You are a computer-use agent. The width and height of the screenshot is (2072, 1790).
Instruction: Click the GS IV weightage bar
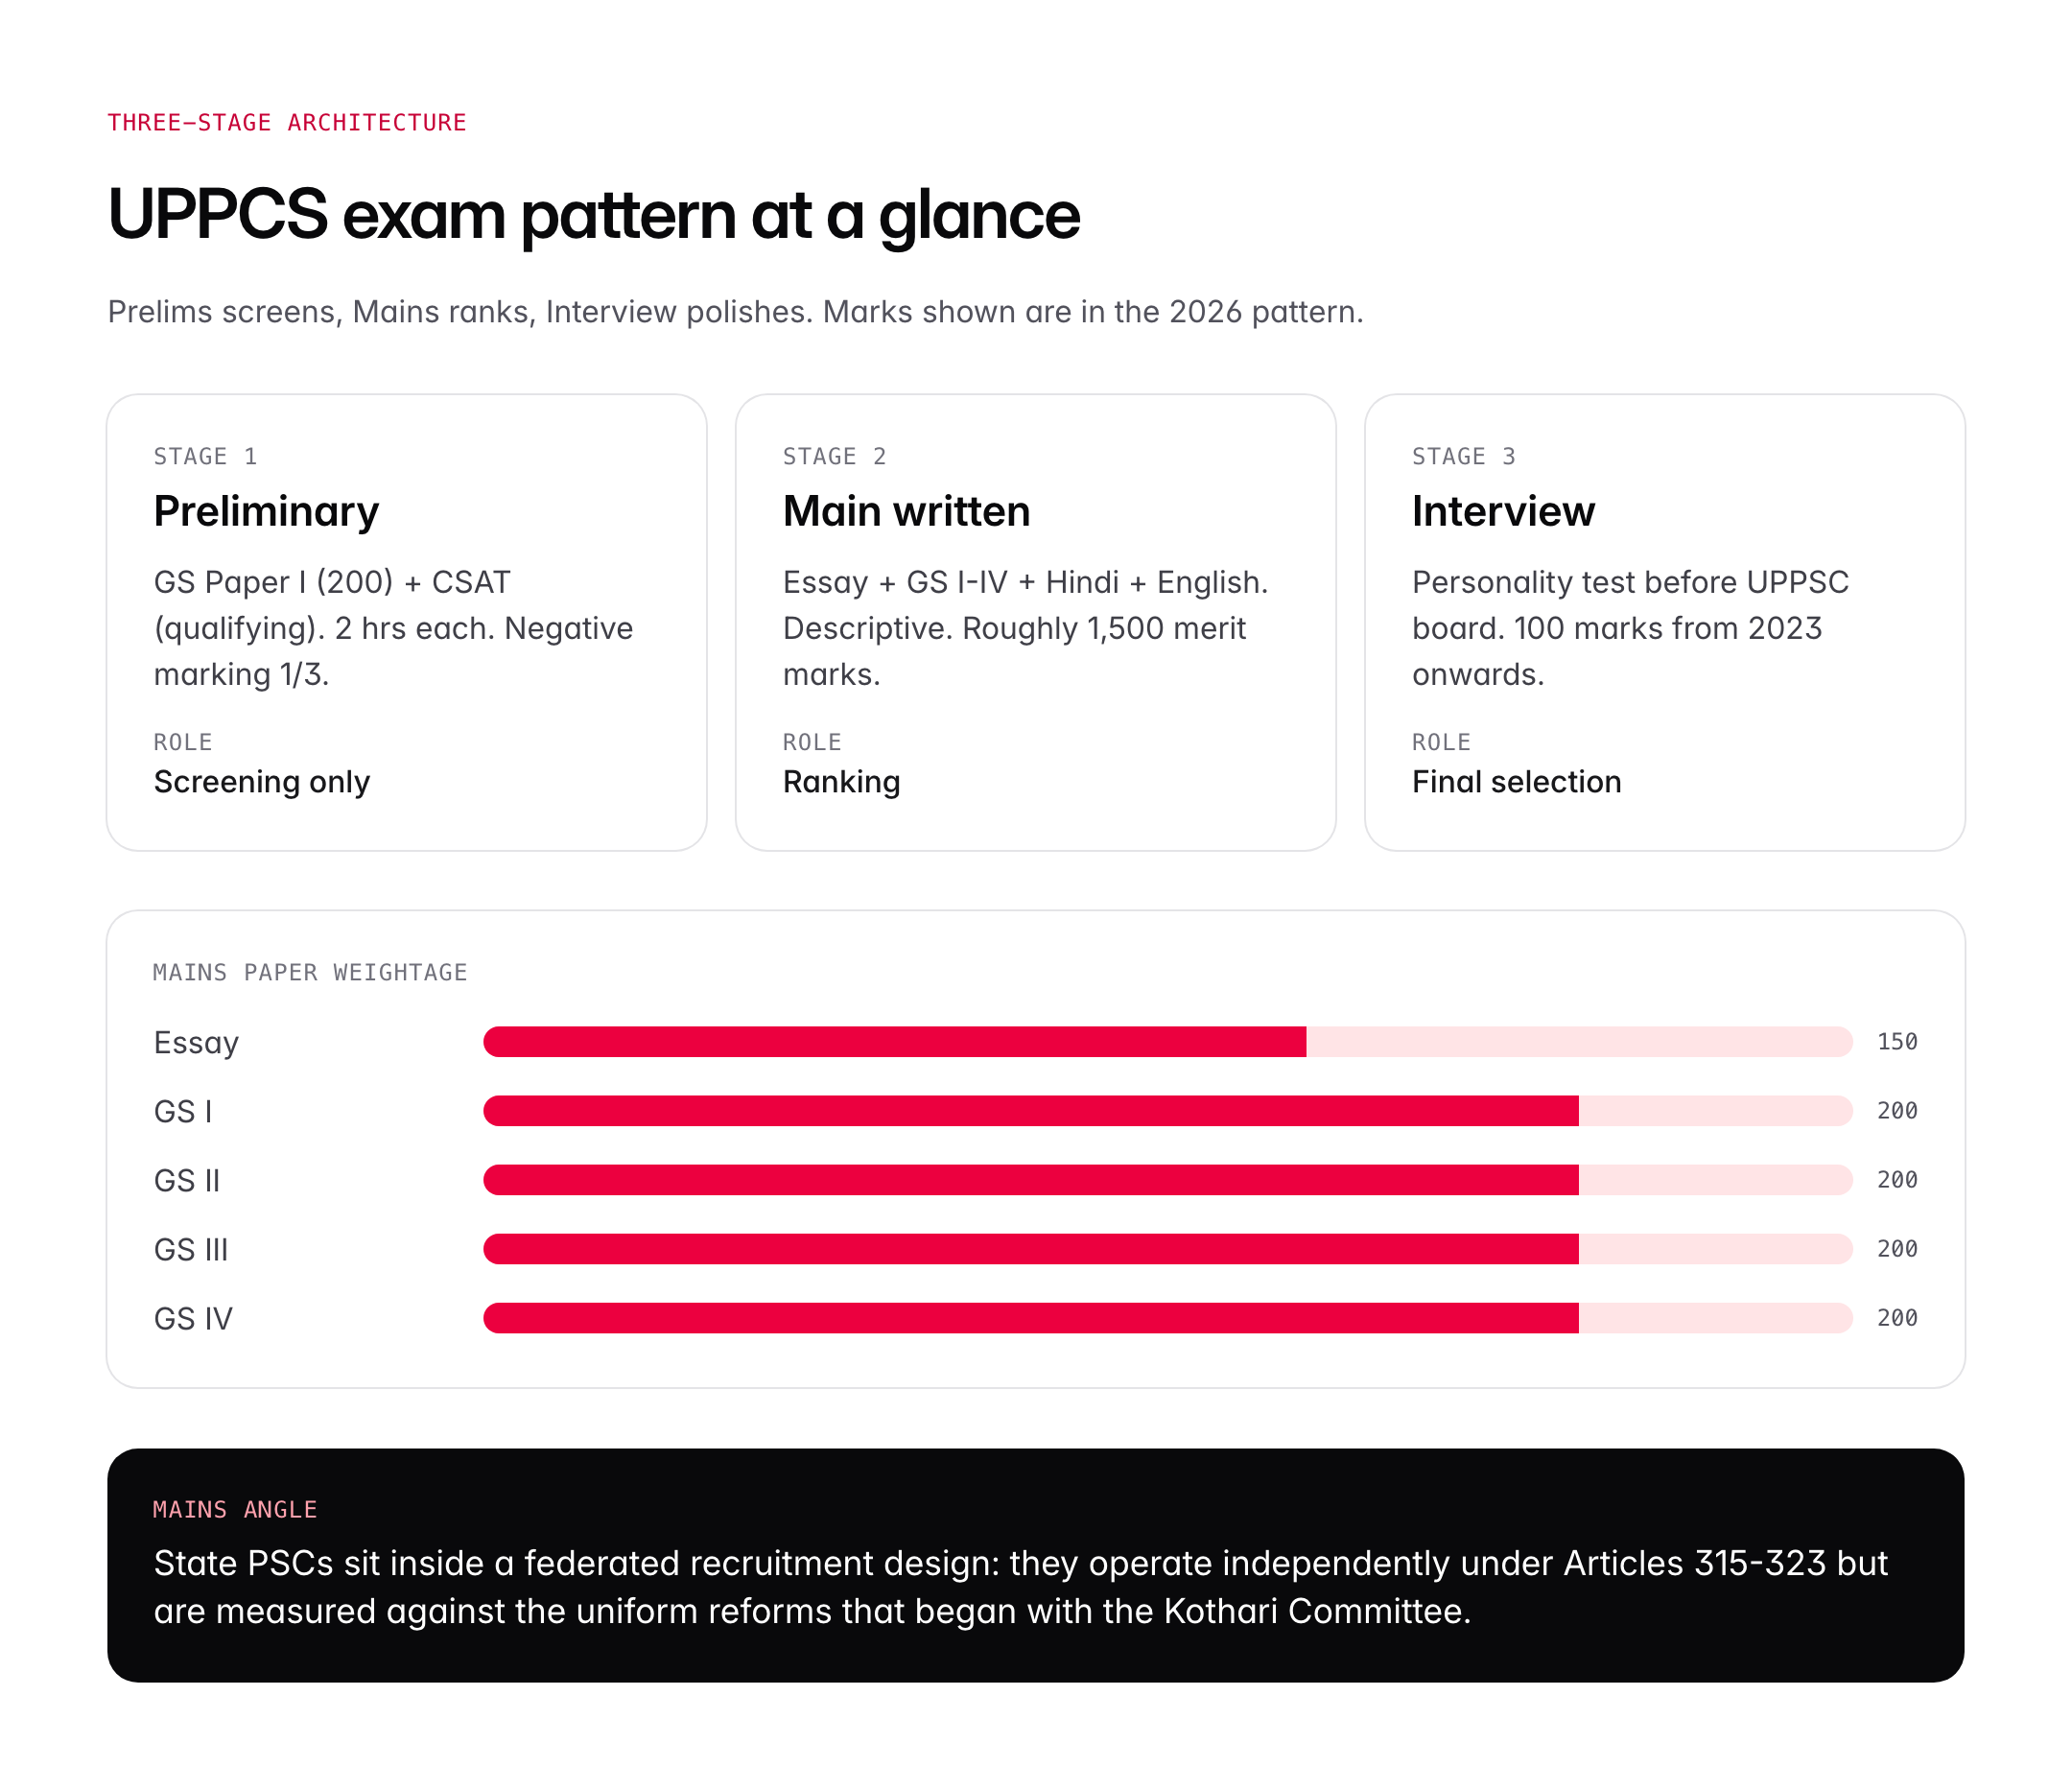(1167, 1318)
